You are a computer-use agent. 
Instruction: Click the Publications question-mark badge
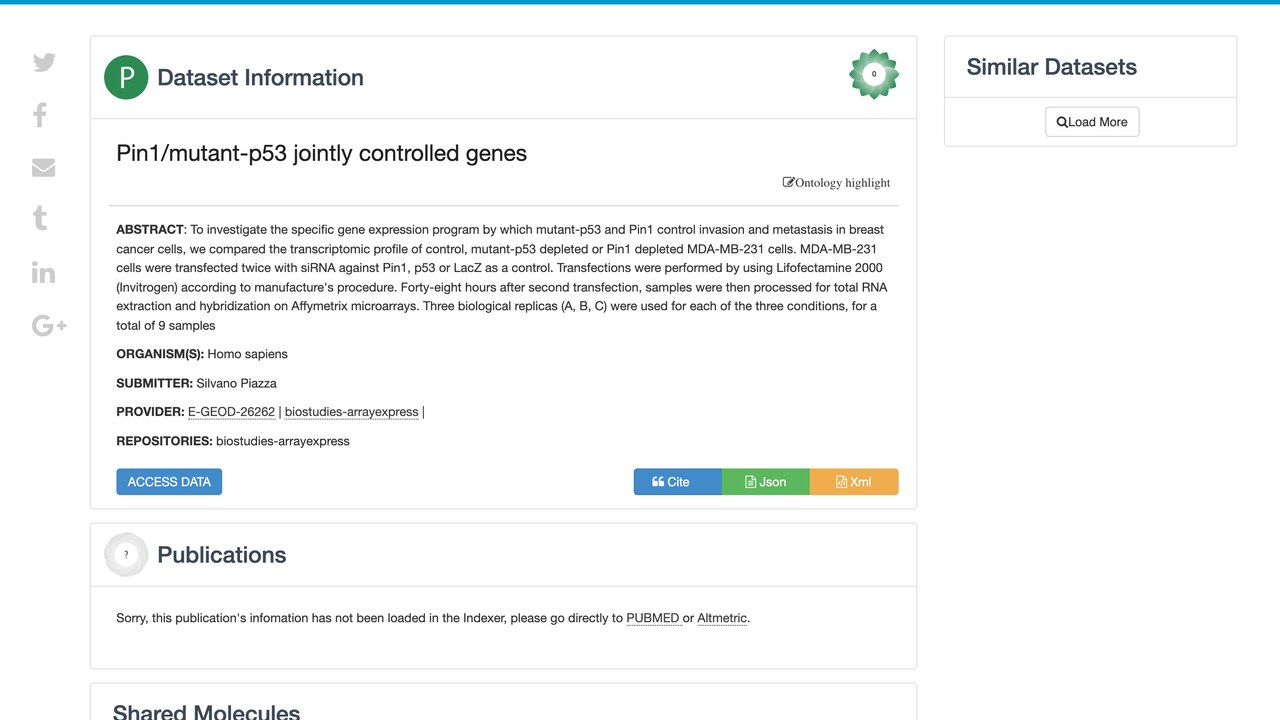coord(126,555)
